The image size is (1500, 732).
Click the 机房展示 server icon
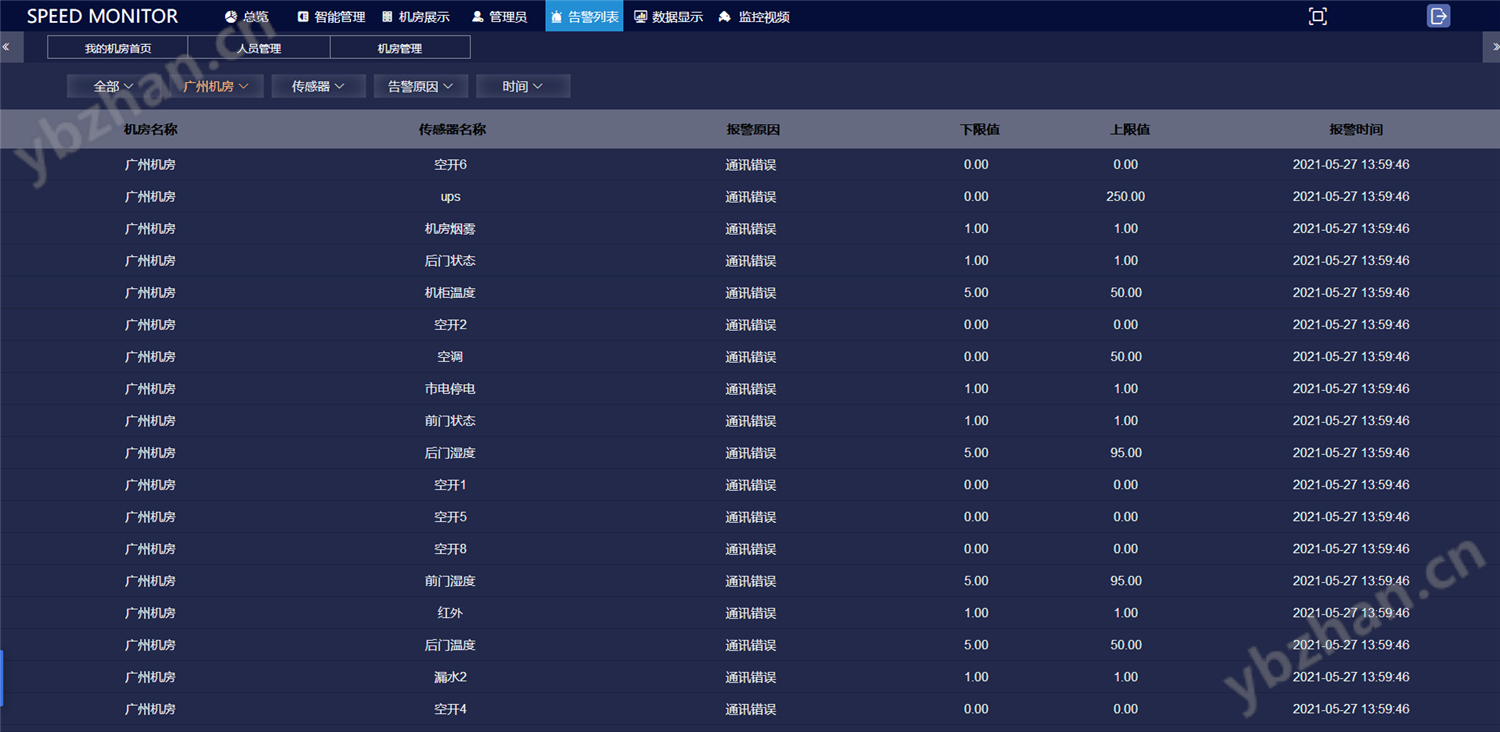click(x=387, y=17)
